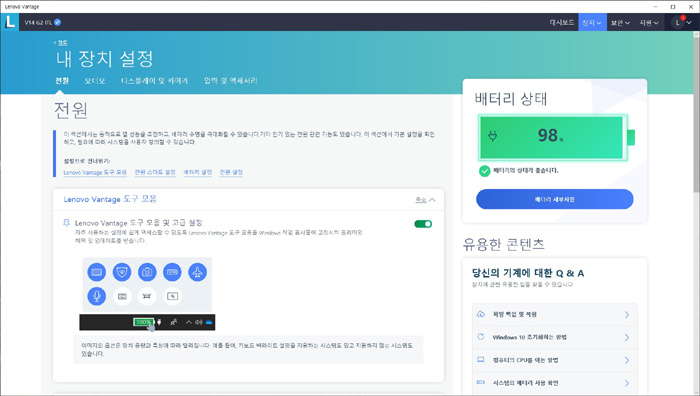
Task: Click the Lenovo L logo
Action: (x=9, y=22)
